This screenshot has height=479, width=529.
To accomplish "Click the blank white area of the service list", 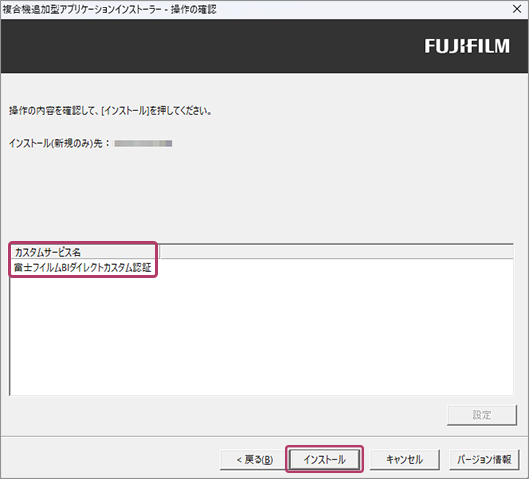I will 261,334.
